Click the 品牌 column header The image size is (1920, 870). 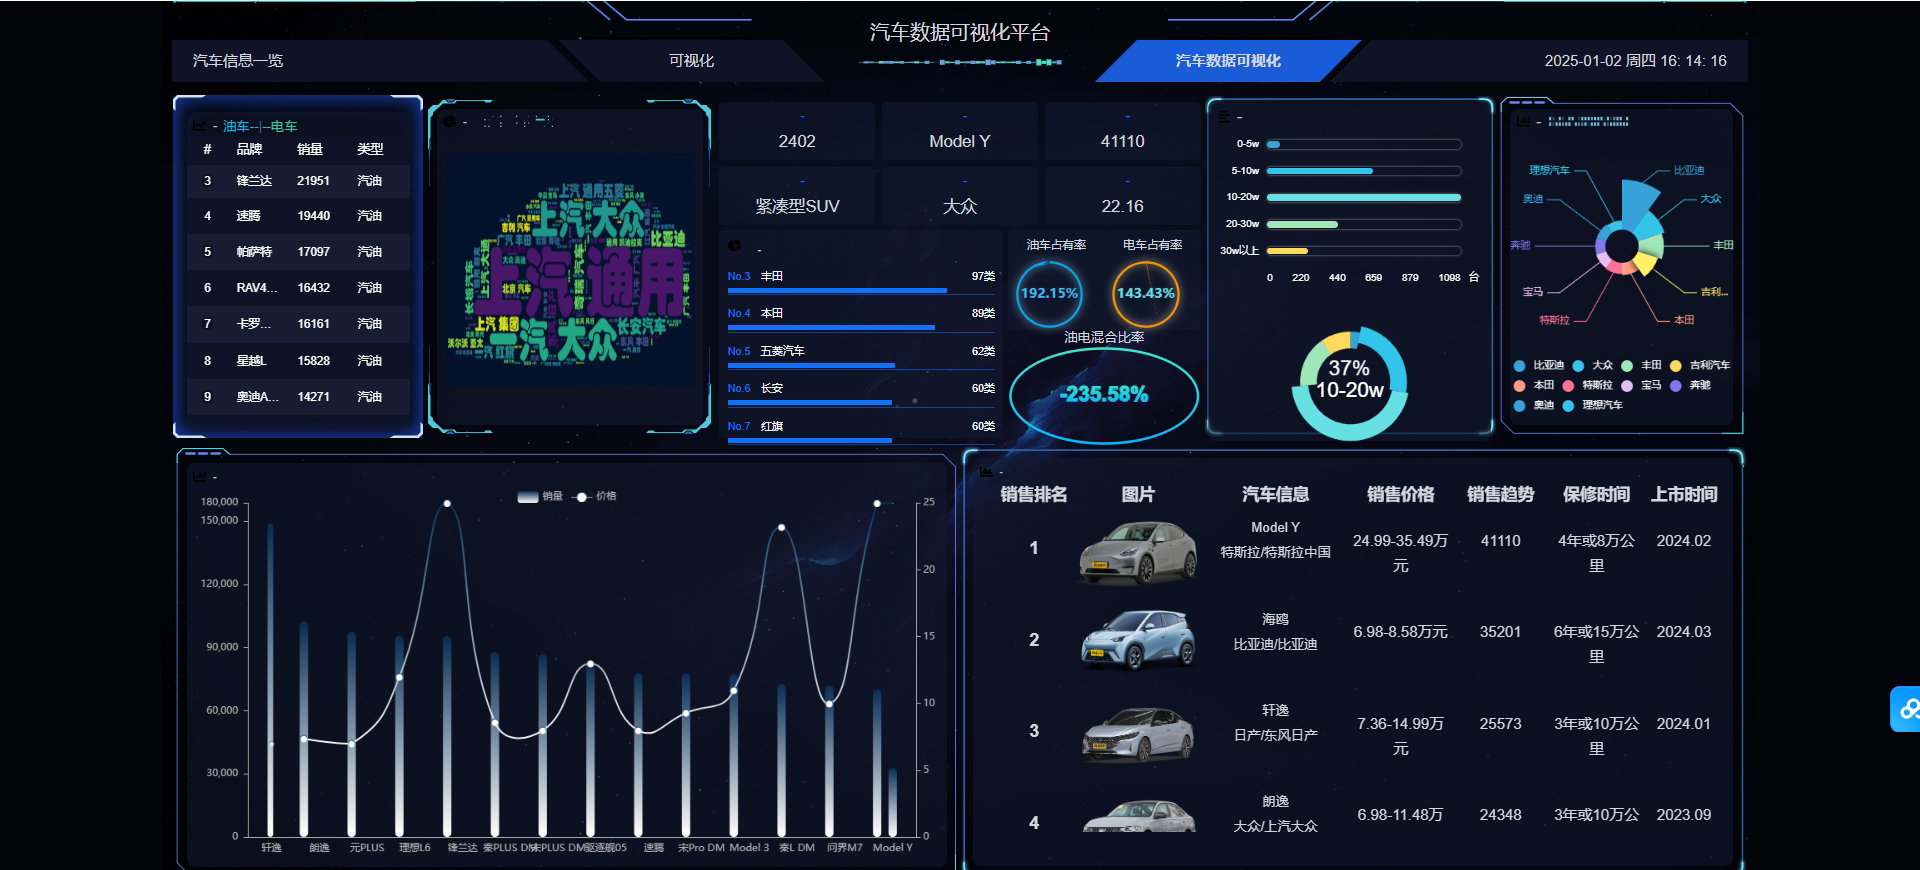pyautogui.click(x=249, y=149)
